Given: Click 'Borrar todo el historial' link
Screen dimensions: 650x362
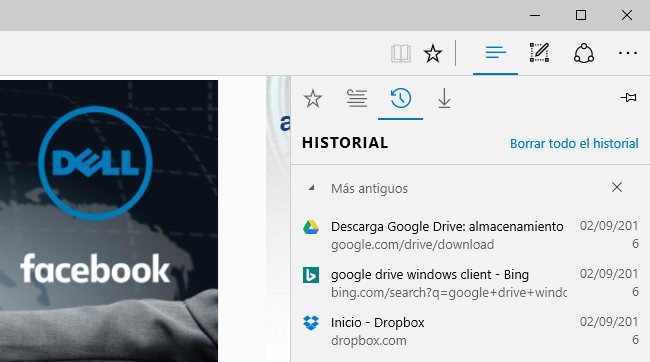Looking at the screenshot, I should (574, 143).
